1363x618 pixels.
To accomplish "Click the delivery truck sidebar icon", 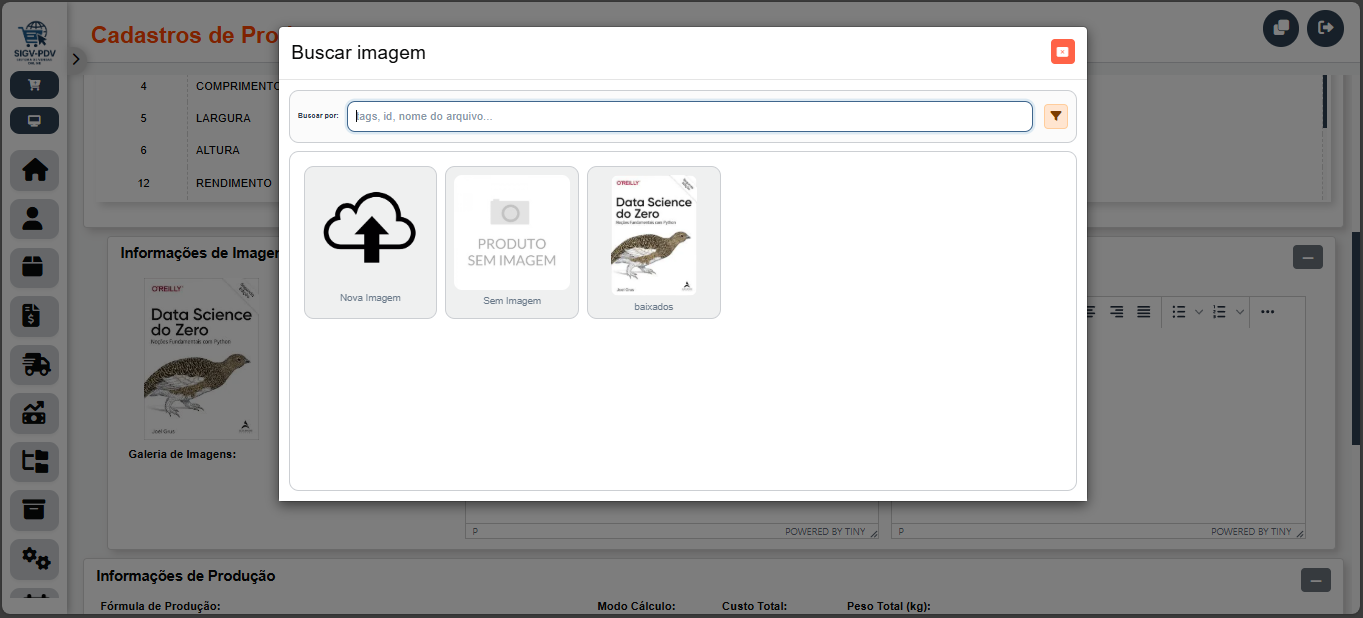I will tap(35, 365).
